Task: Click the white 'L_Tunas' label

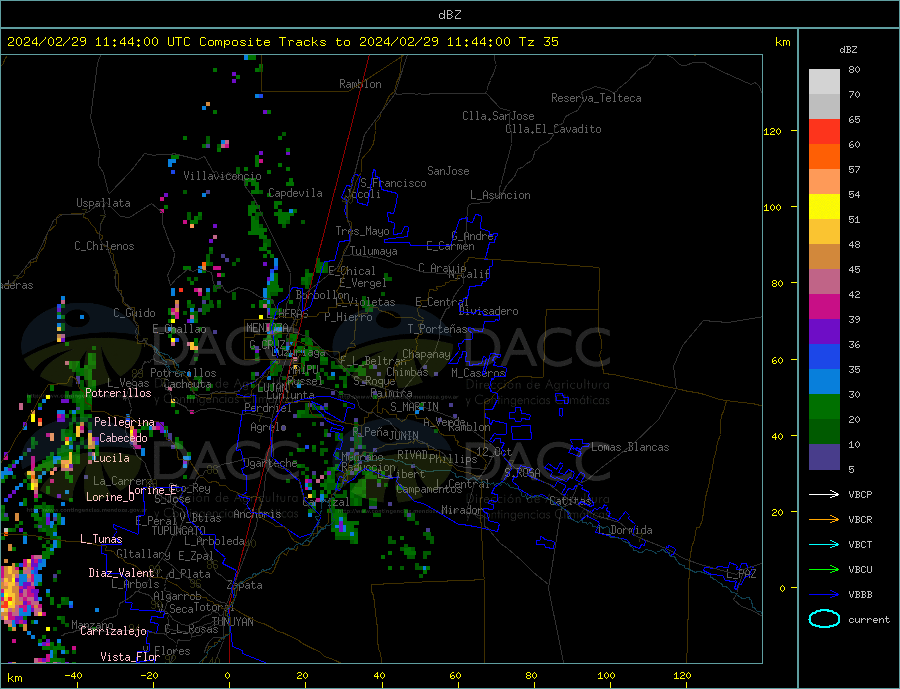Action: (101, 539)
